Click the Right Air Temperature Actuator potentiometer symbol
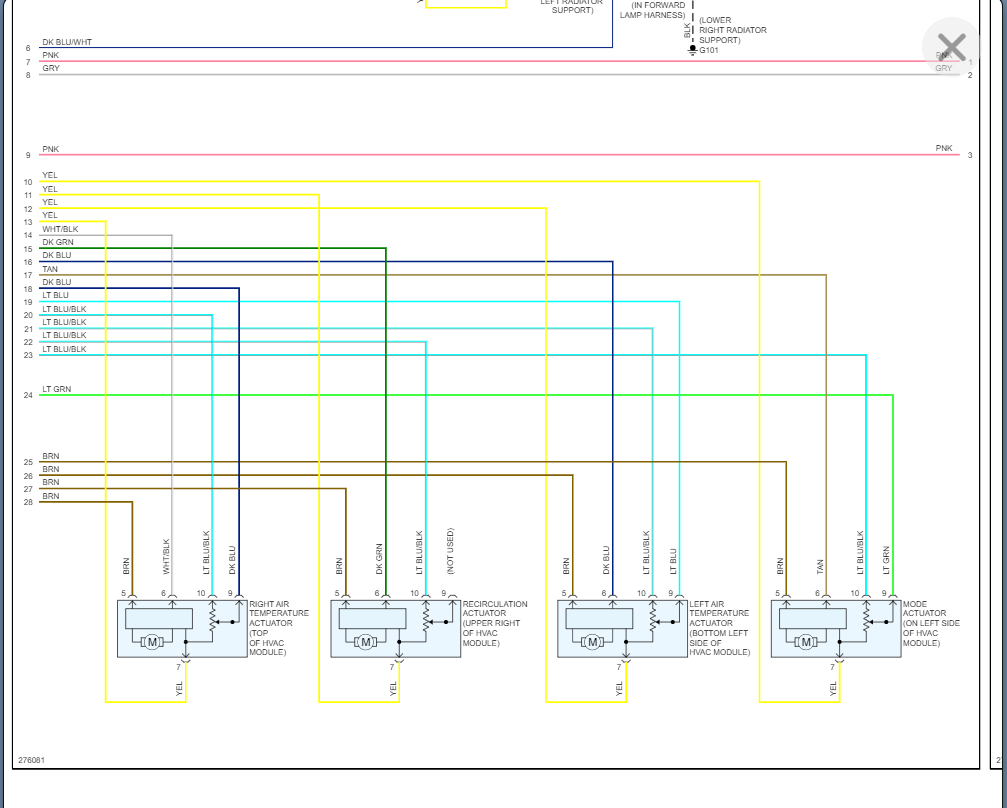The height and width of the screenshot is (808, 1007). point(213,618)
